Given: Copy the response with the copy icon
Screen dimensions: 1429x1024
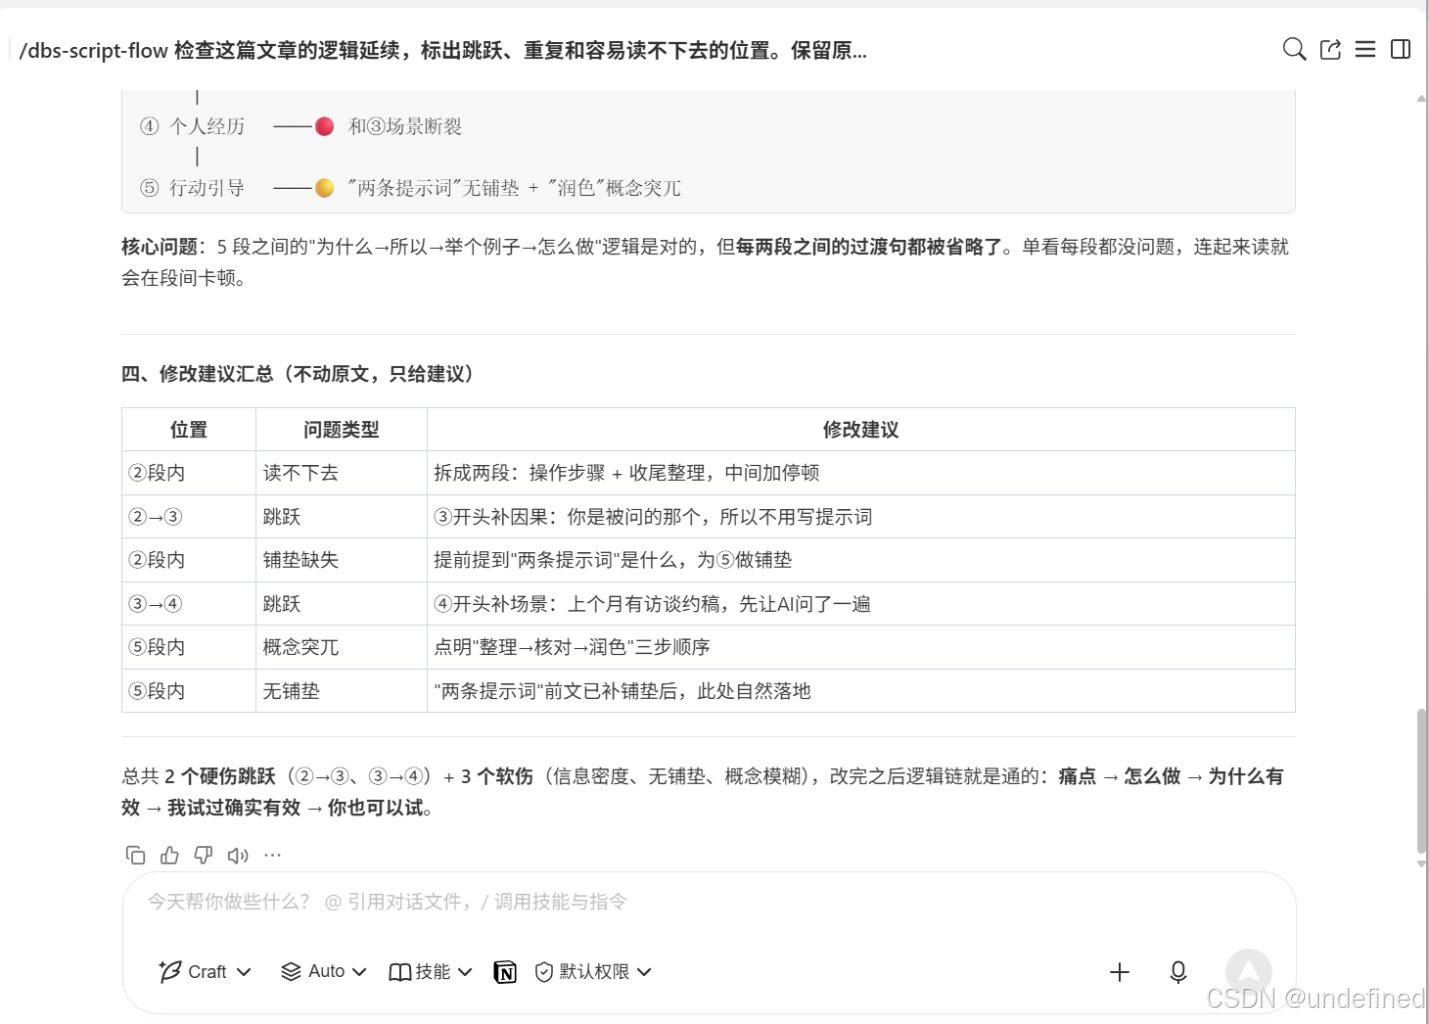Looking at the screenshot, I should pyautogui.click(x=135, y=855).
